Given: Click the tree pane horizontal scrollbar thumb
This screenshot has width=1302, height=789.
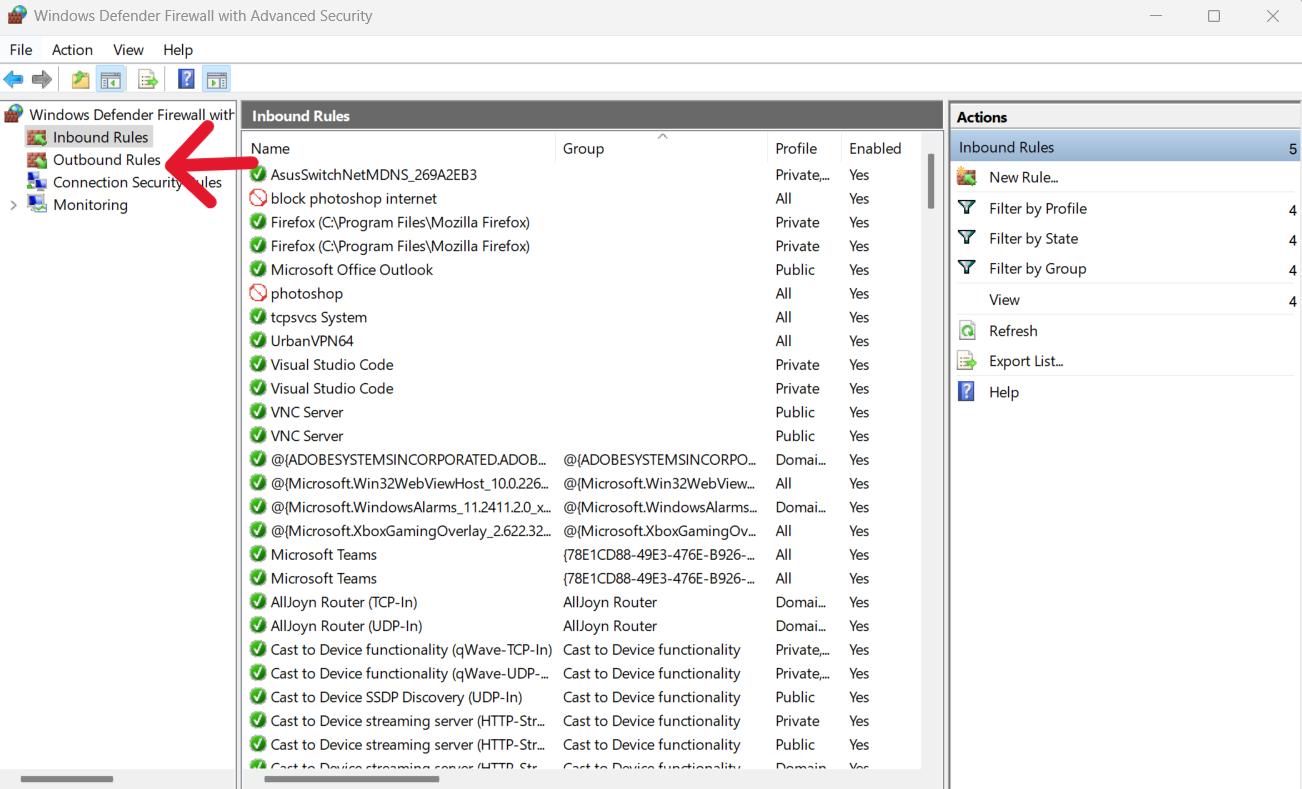Looking at the screenshot, I should [x=67, y=778].
